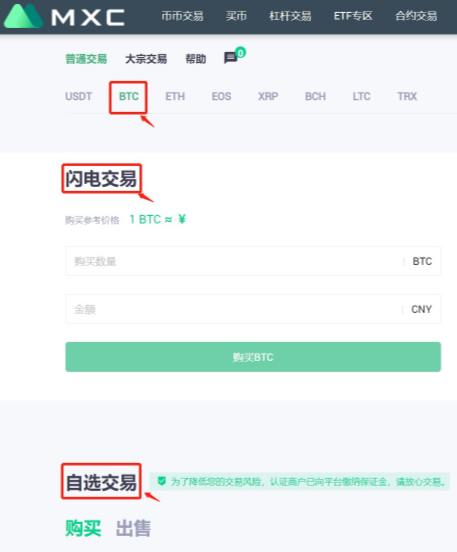Open 买币 in the top navigation
The height and width of the screenshot is (552, 457).
click(236, 16)
